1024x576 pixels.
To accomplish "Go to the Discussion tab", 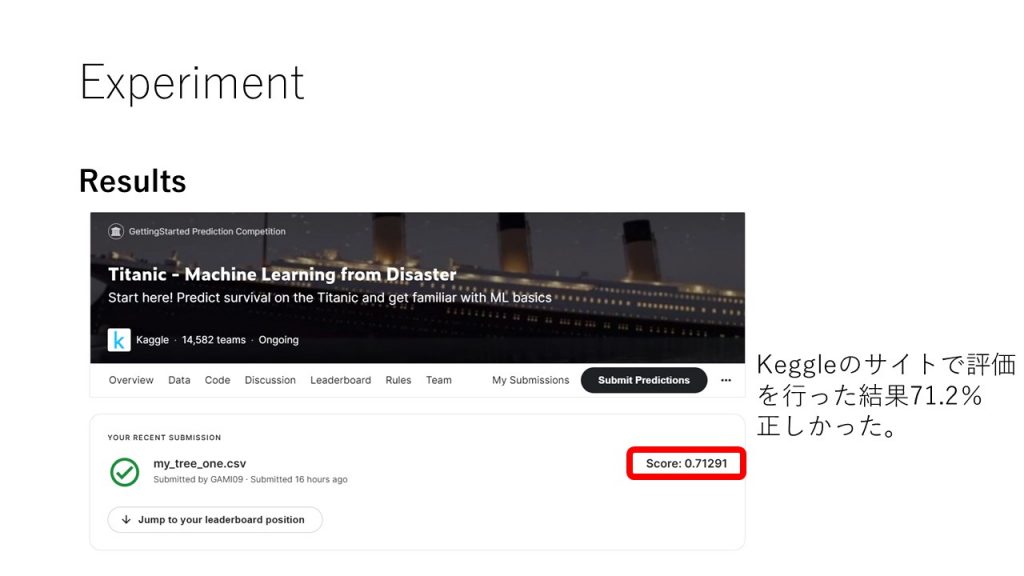I will coord(270,380).
